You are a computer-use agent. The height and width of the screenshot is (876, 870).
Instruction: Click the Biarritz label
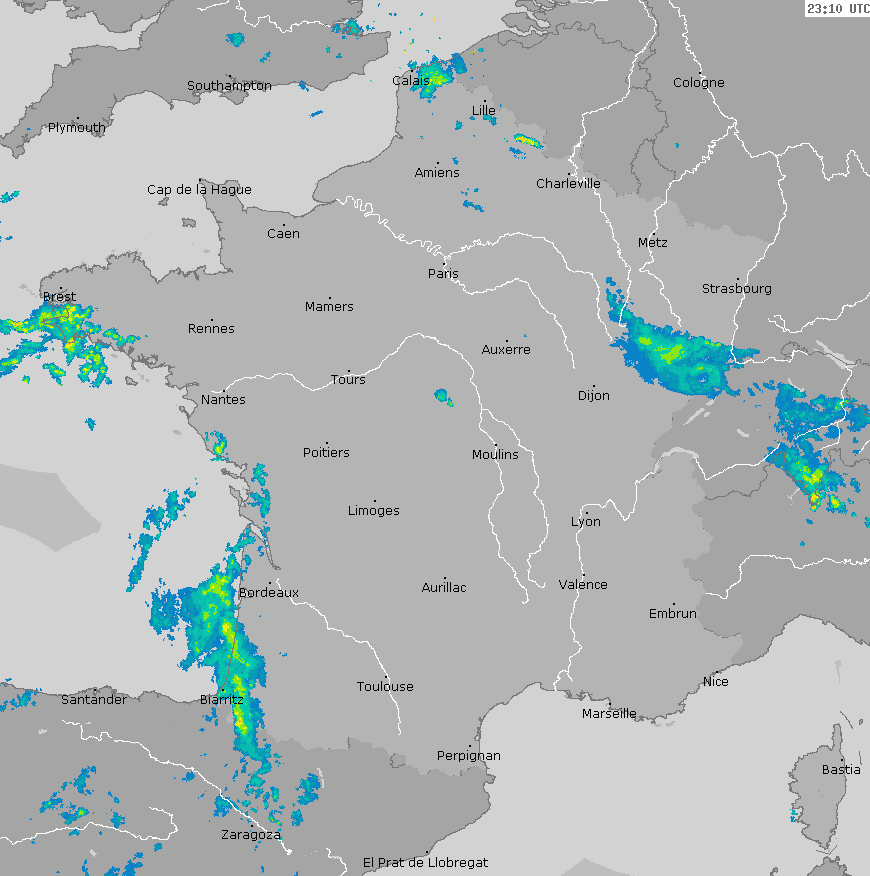tap(222, 699)
